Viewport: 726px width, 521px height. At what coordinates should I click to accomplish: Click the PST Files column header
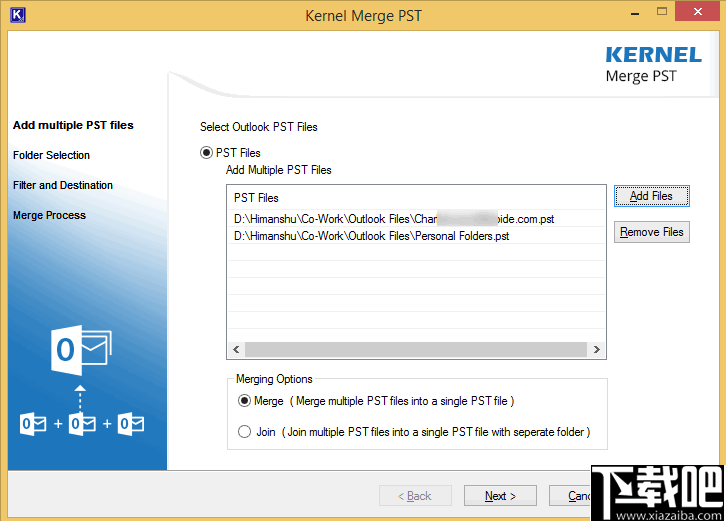coord(416,198)
